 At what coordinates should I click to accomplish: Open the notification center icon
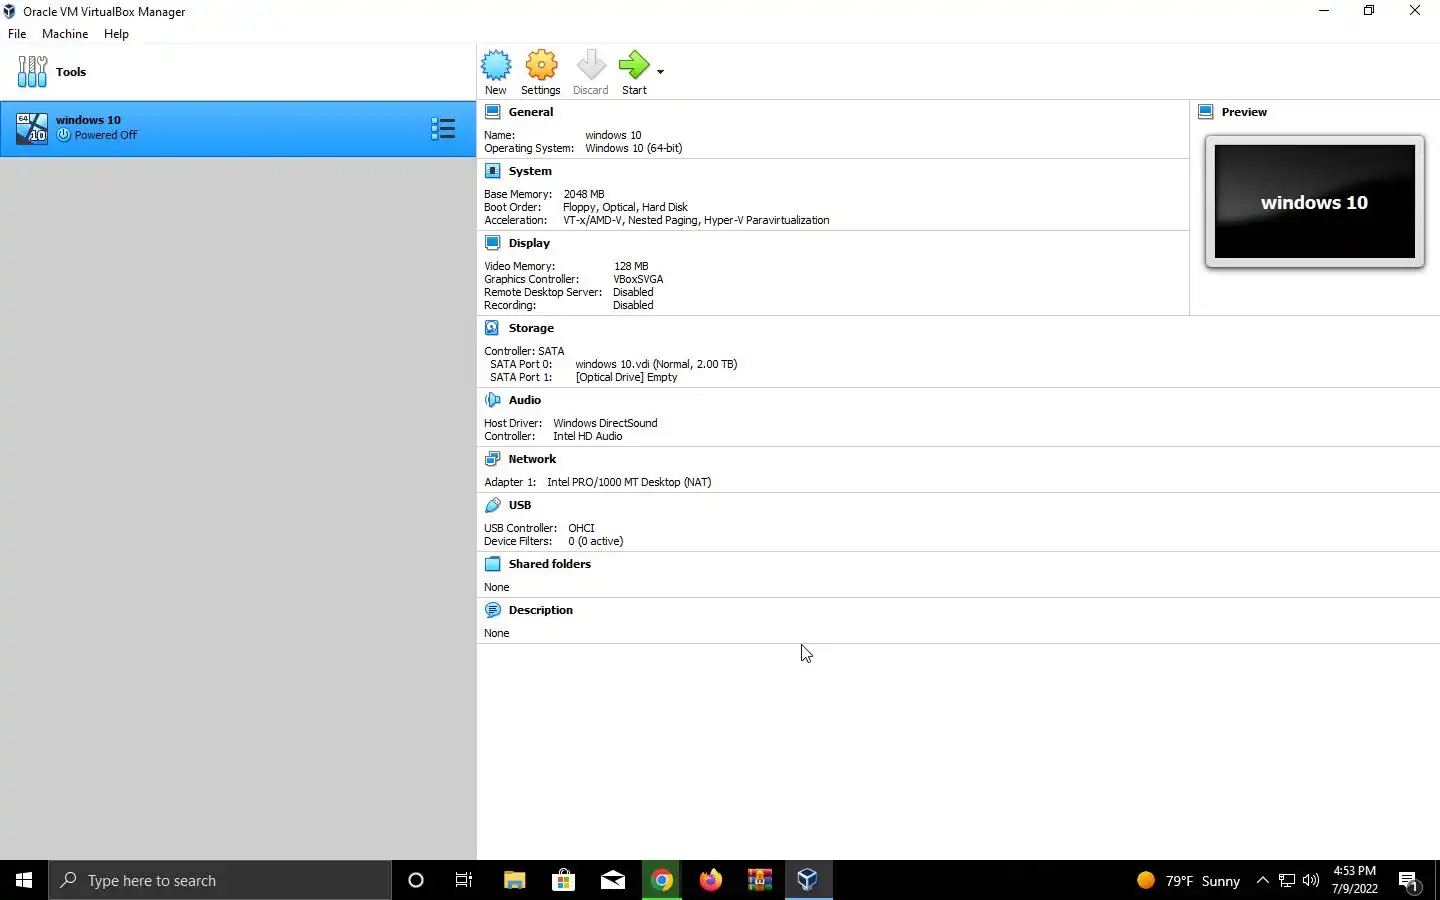[1409, 881]
